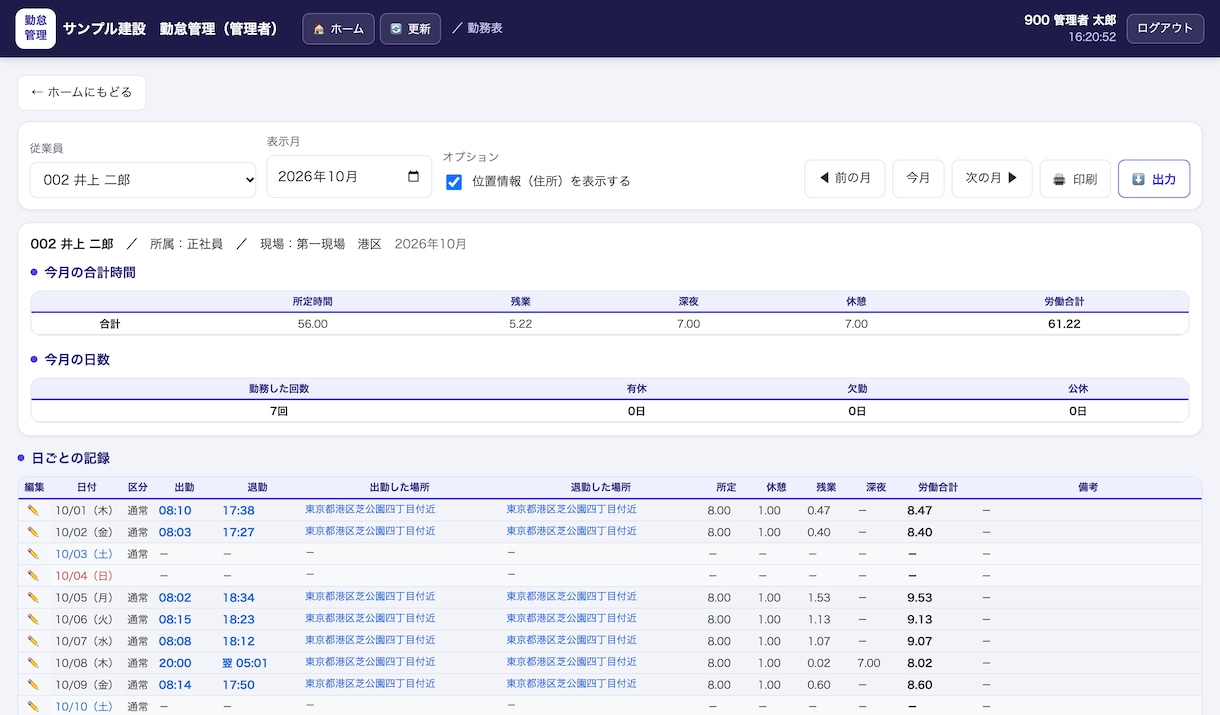Click the 出力 export button
Screen dimensions: 1220x715
point(1154,179)
